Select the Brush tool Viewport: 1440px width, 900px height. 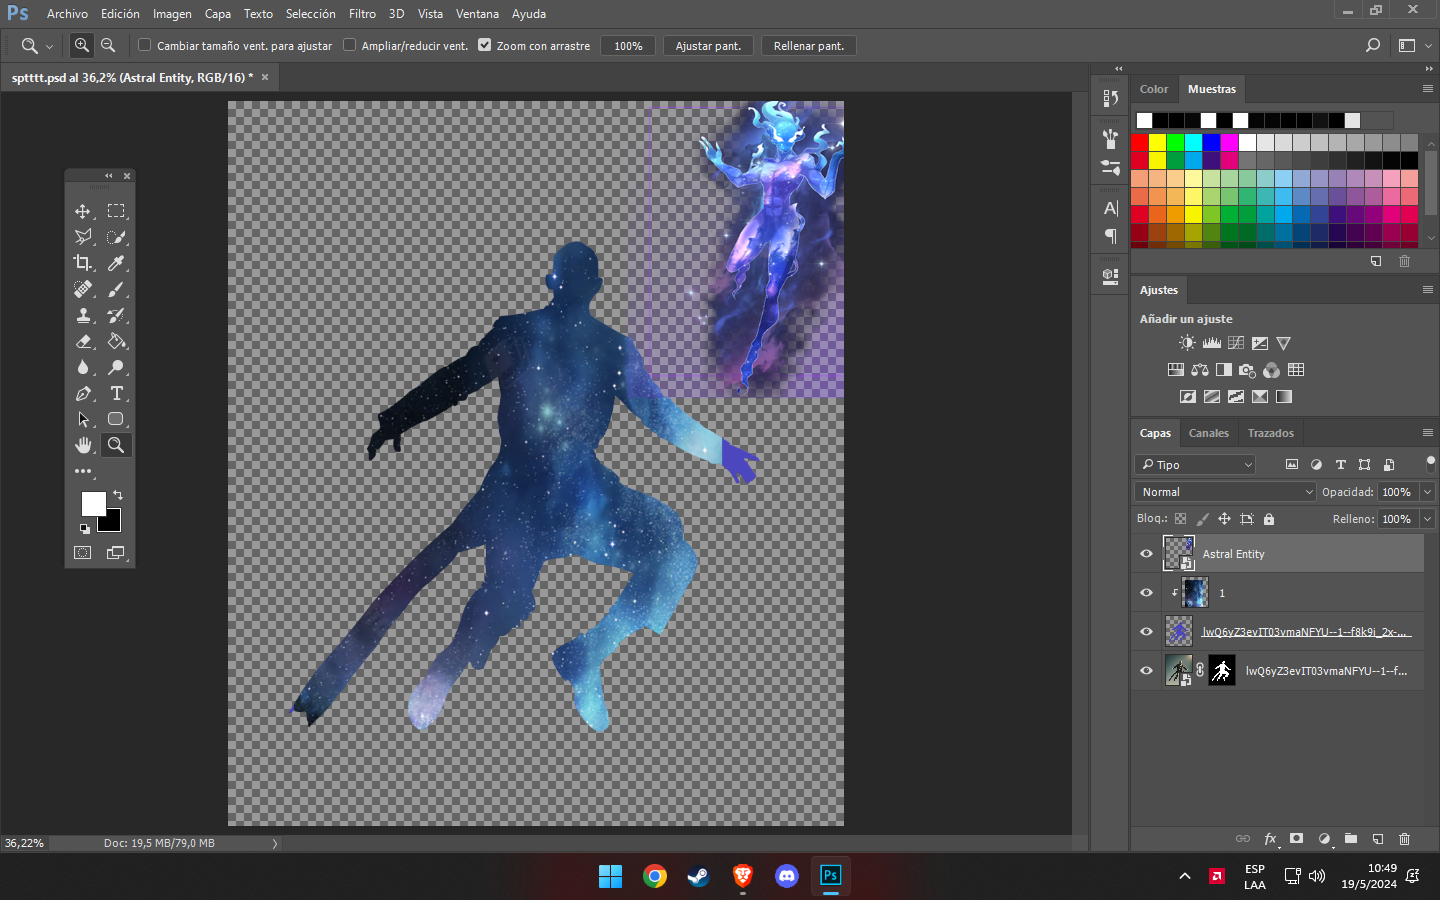click(116, 289)
